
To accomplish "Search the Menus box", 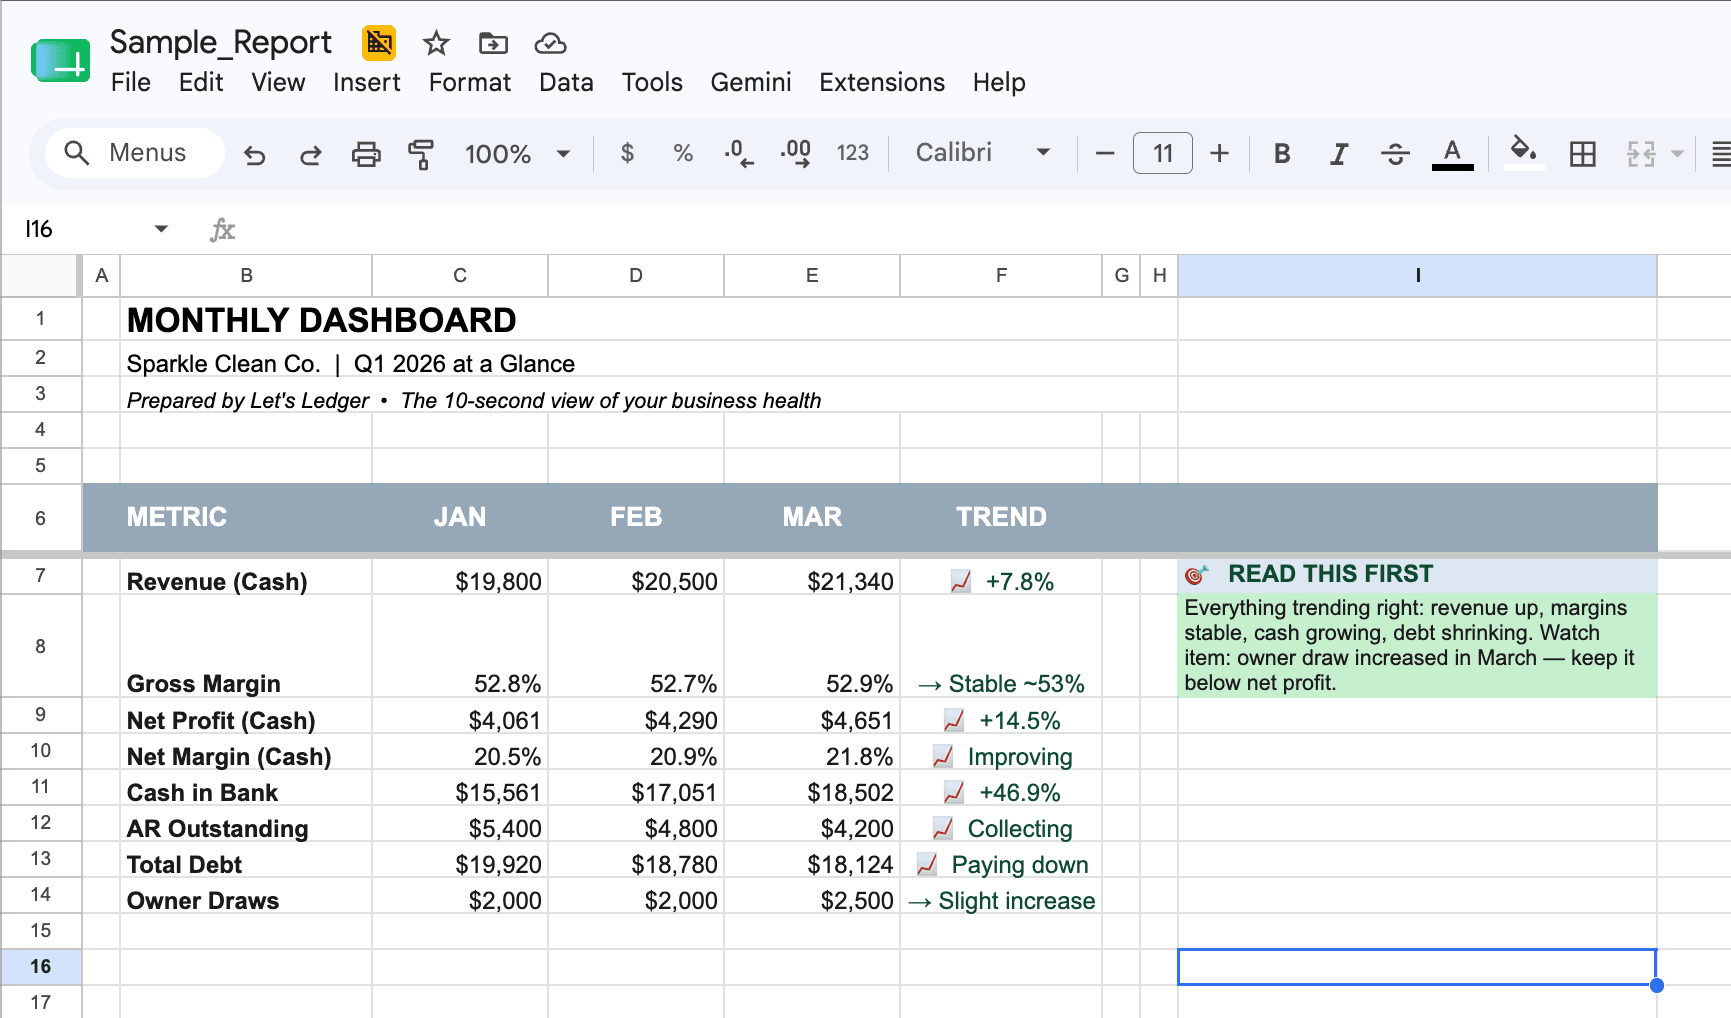I will pyautogui.click(x=135, y=153).
